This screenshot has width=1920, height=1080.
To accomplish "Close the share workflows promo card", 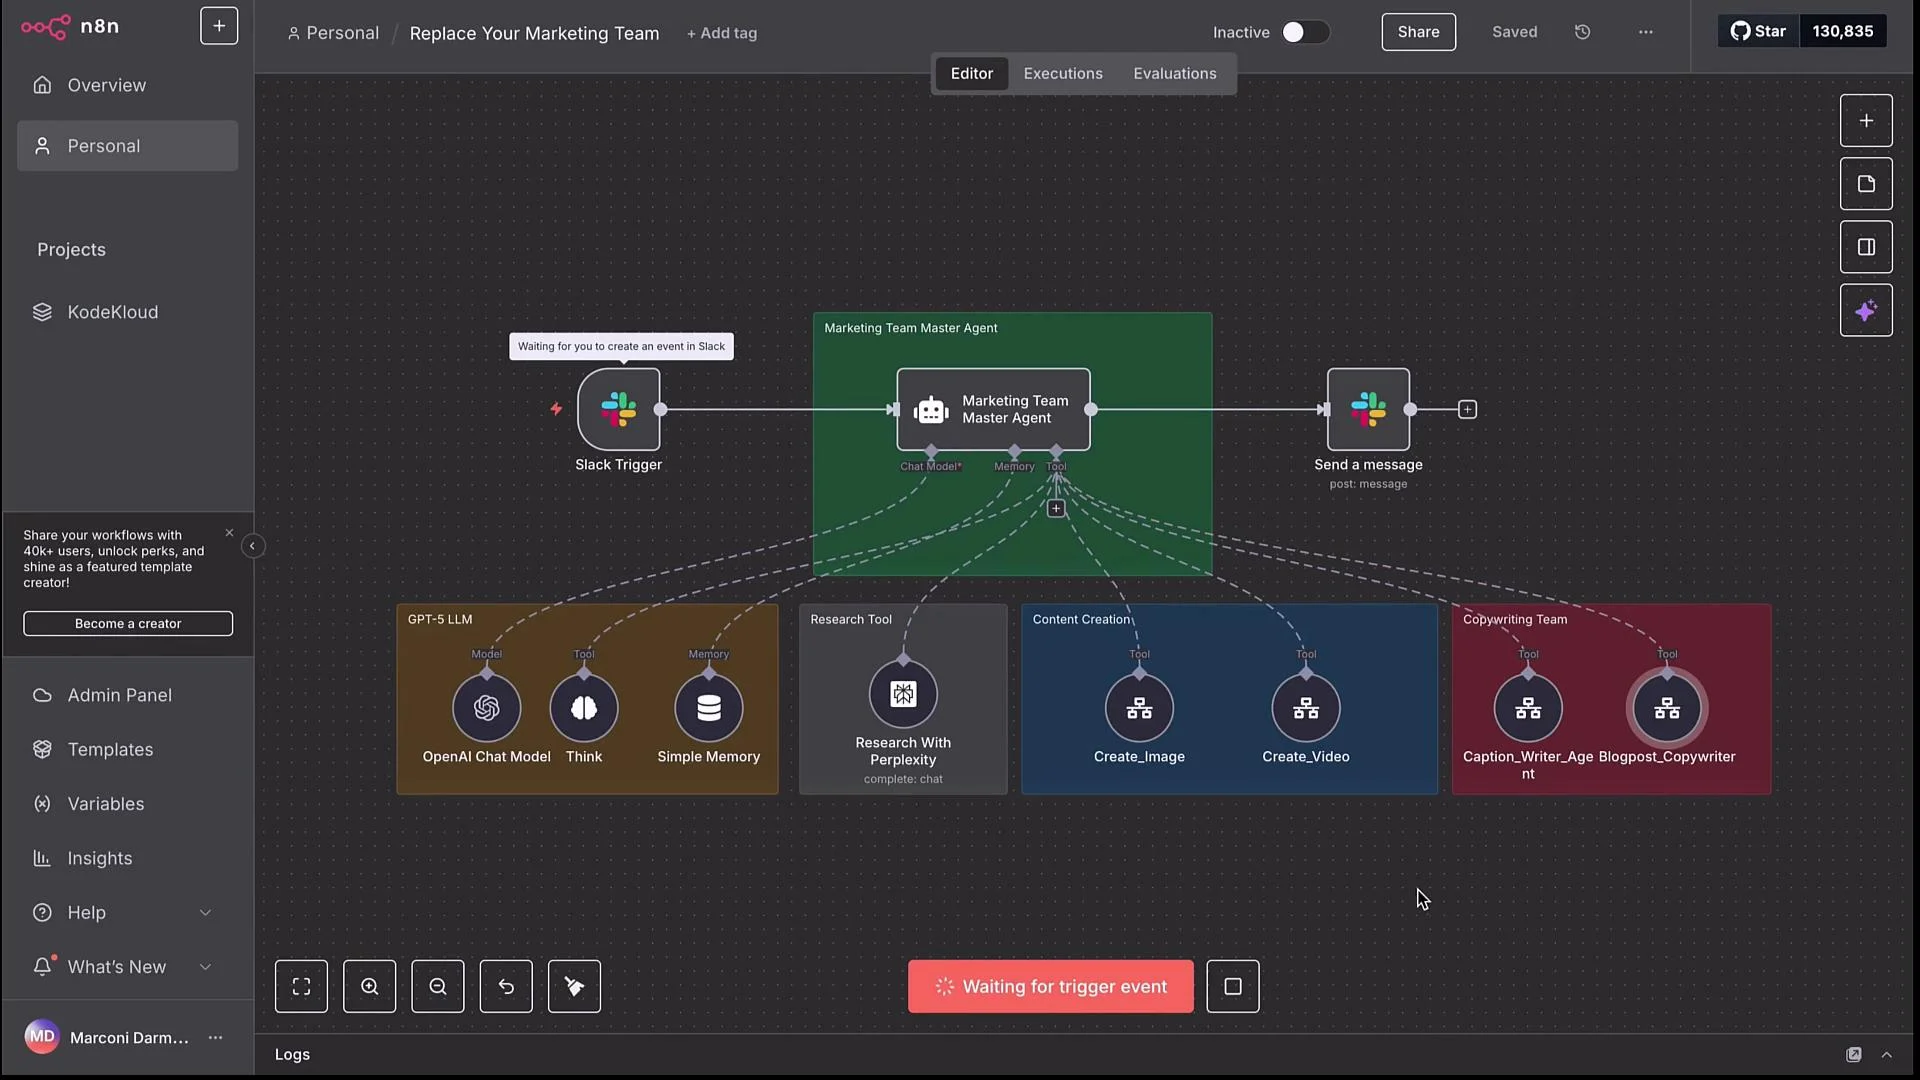I will 229,533.
